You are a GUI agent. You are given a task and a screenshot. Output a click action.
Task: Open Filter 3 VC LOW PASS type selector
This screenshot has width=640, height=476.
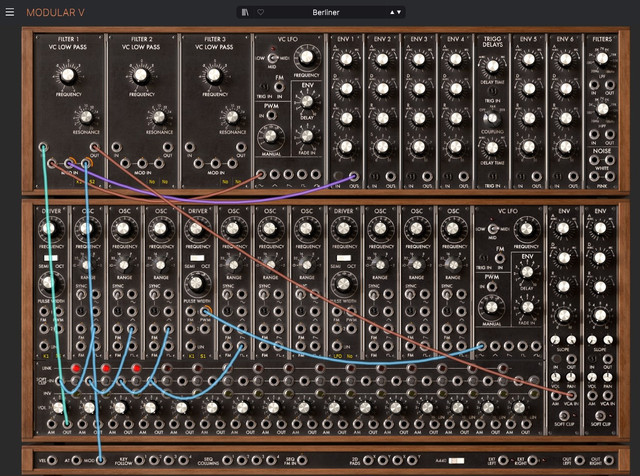point(214,47)
